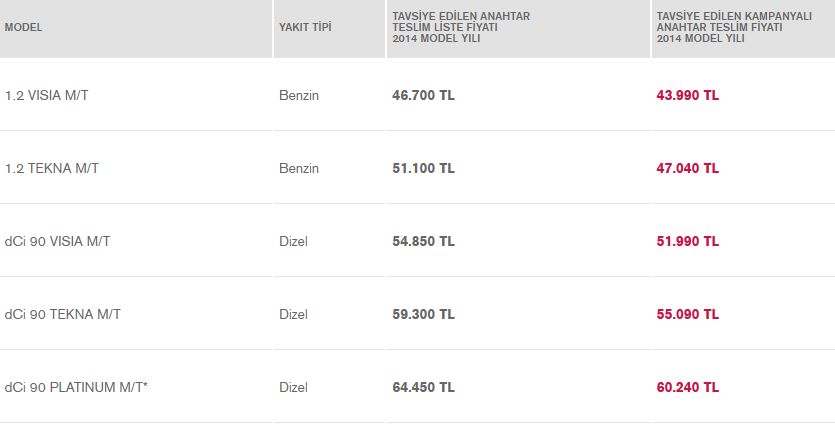Select the 51.990 TL campaign price
This screenshot has height=425, width=835.
[x=687, y=241]
